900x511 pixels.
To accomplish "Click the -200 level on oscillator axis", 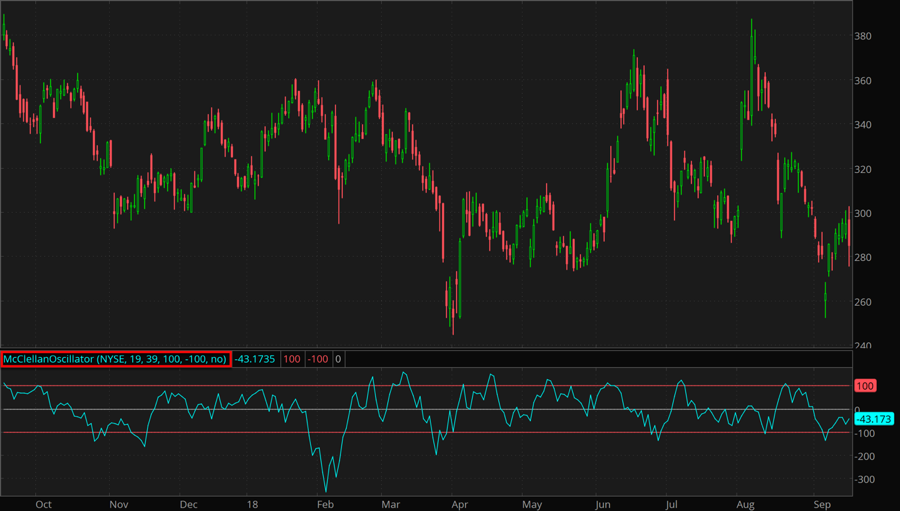I will (866, 457).
